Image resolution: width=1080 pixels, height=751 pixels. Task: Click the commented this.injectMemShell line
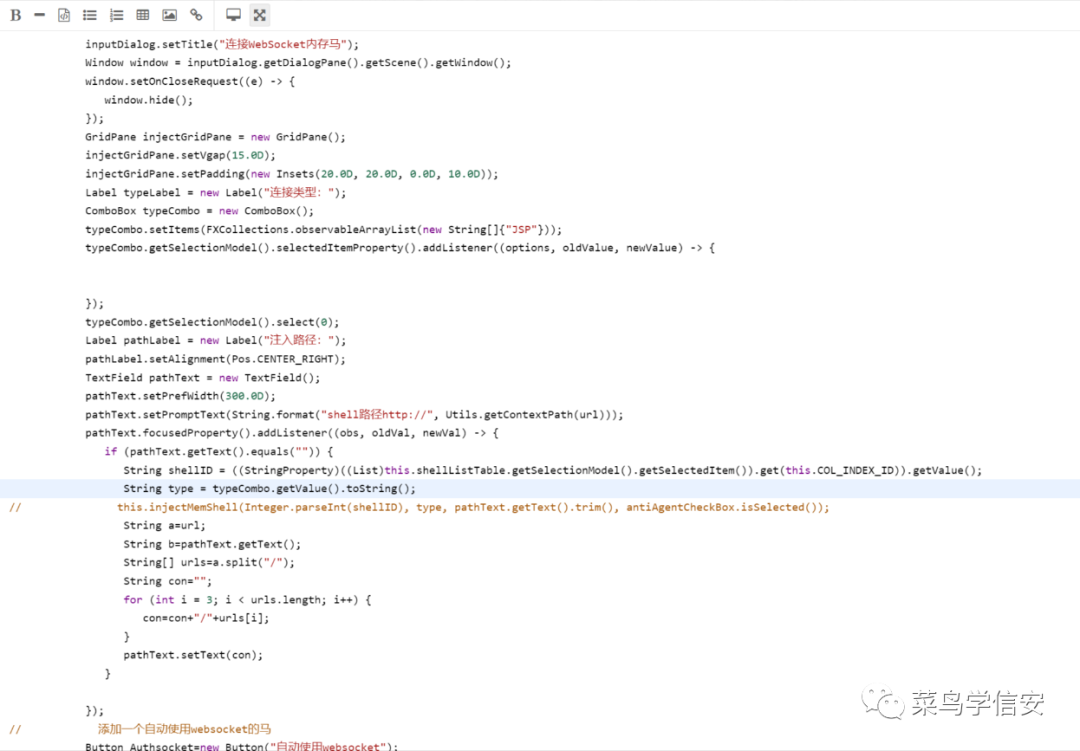click(472, 507)
